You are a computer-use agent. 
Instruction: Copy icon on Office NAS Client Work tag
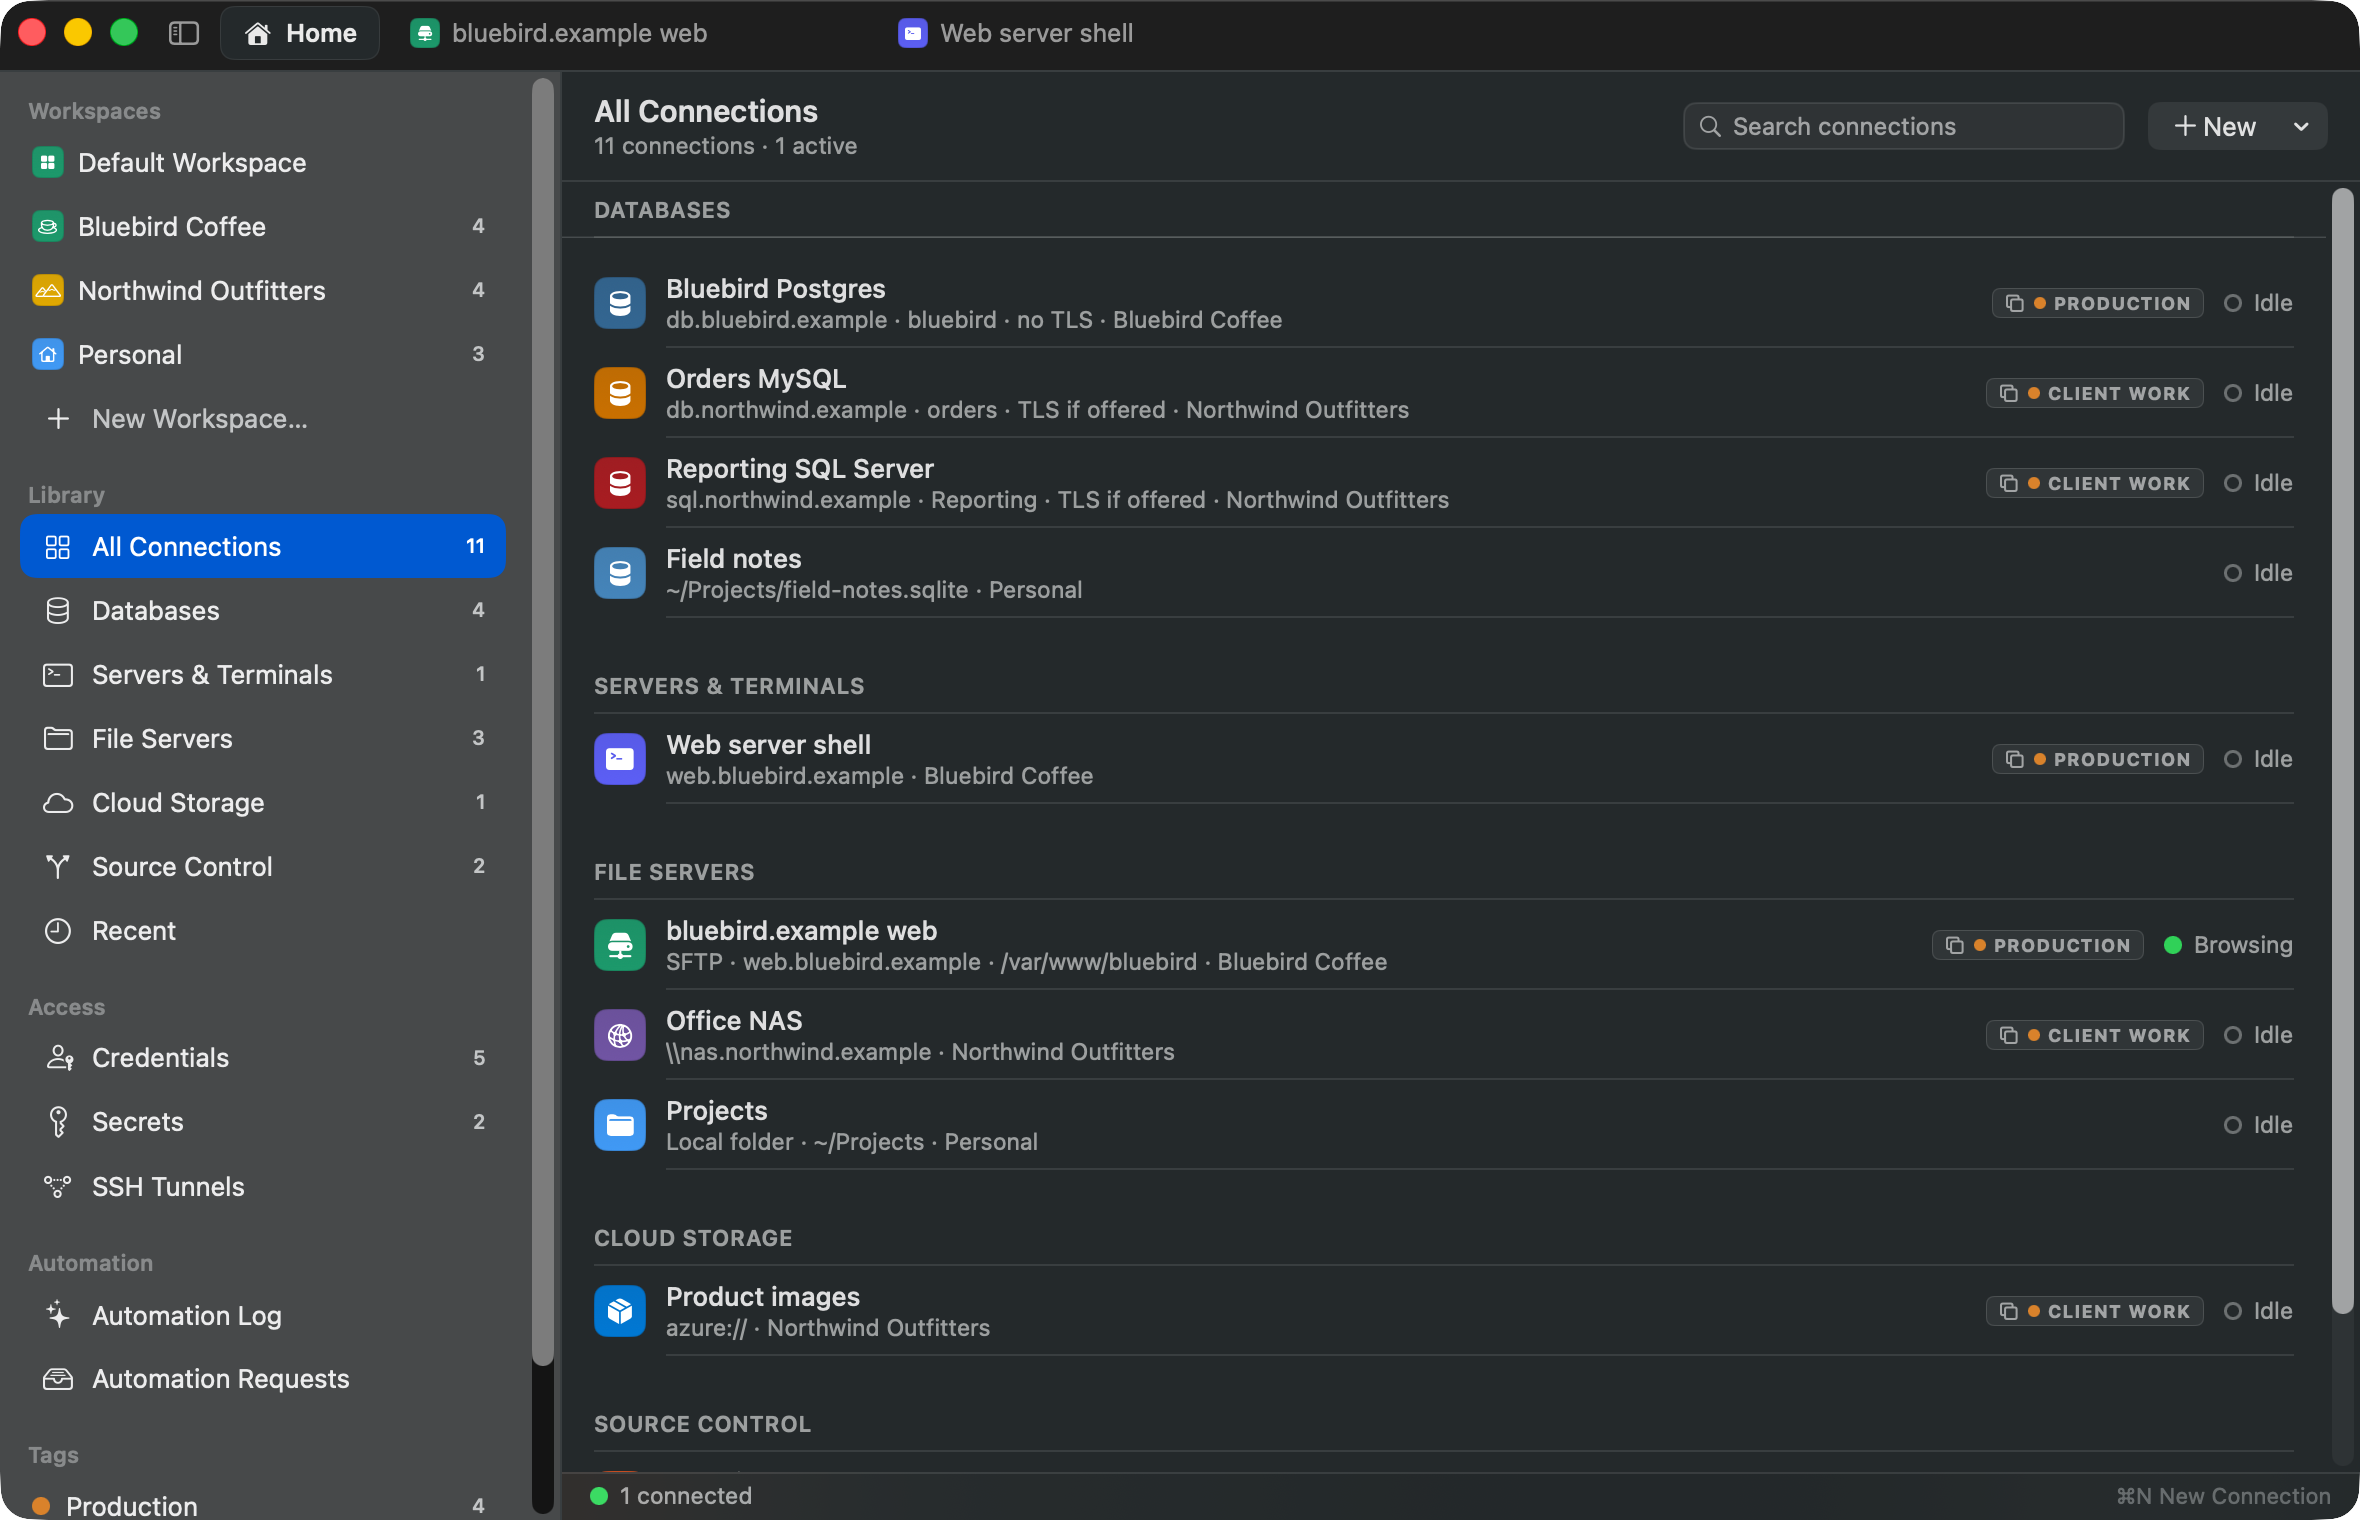[2009, 1035]
